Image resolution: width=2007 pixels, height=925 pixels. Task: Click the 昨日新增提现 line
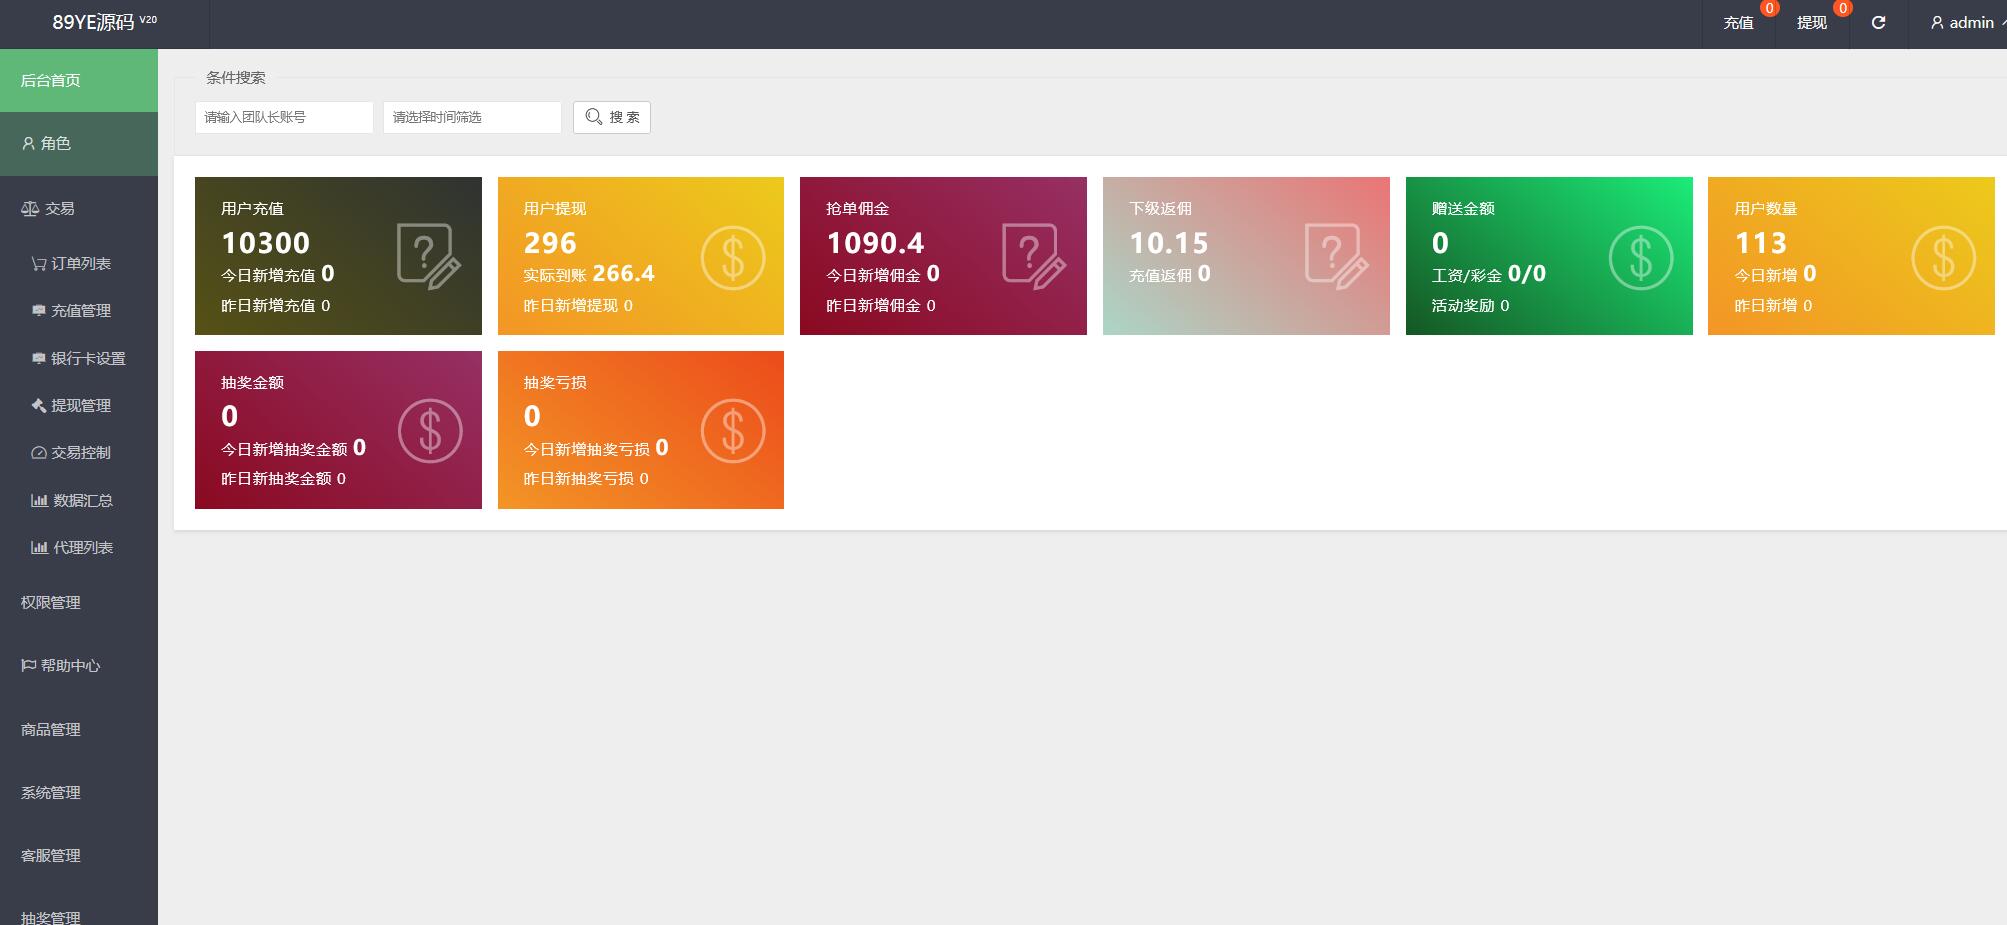click(578, 306)
